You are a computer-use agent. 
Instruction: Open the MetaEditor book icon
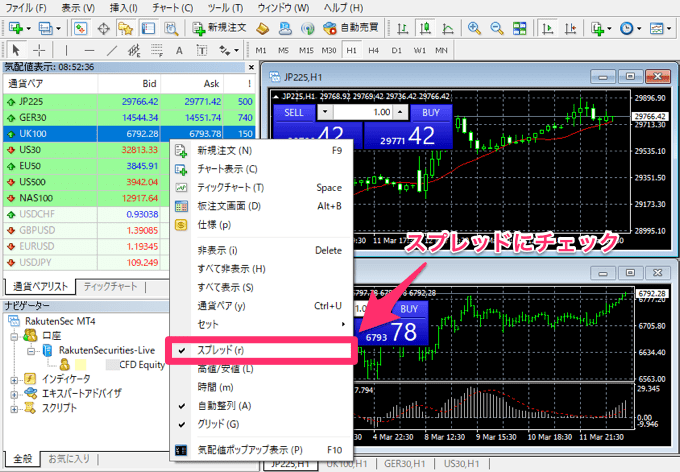click(262, 29)
